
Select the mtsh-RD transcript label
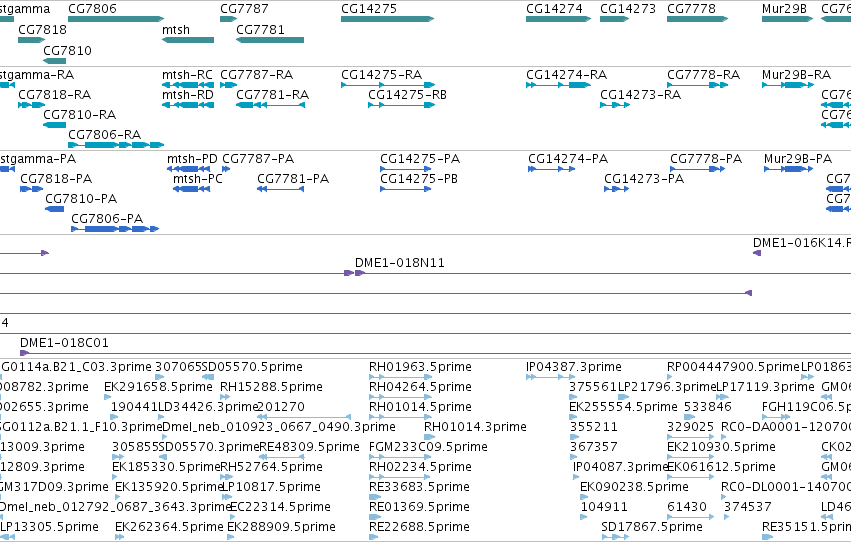point(188,95)
